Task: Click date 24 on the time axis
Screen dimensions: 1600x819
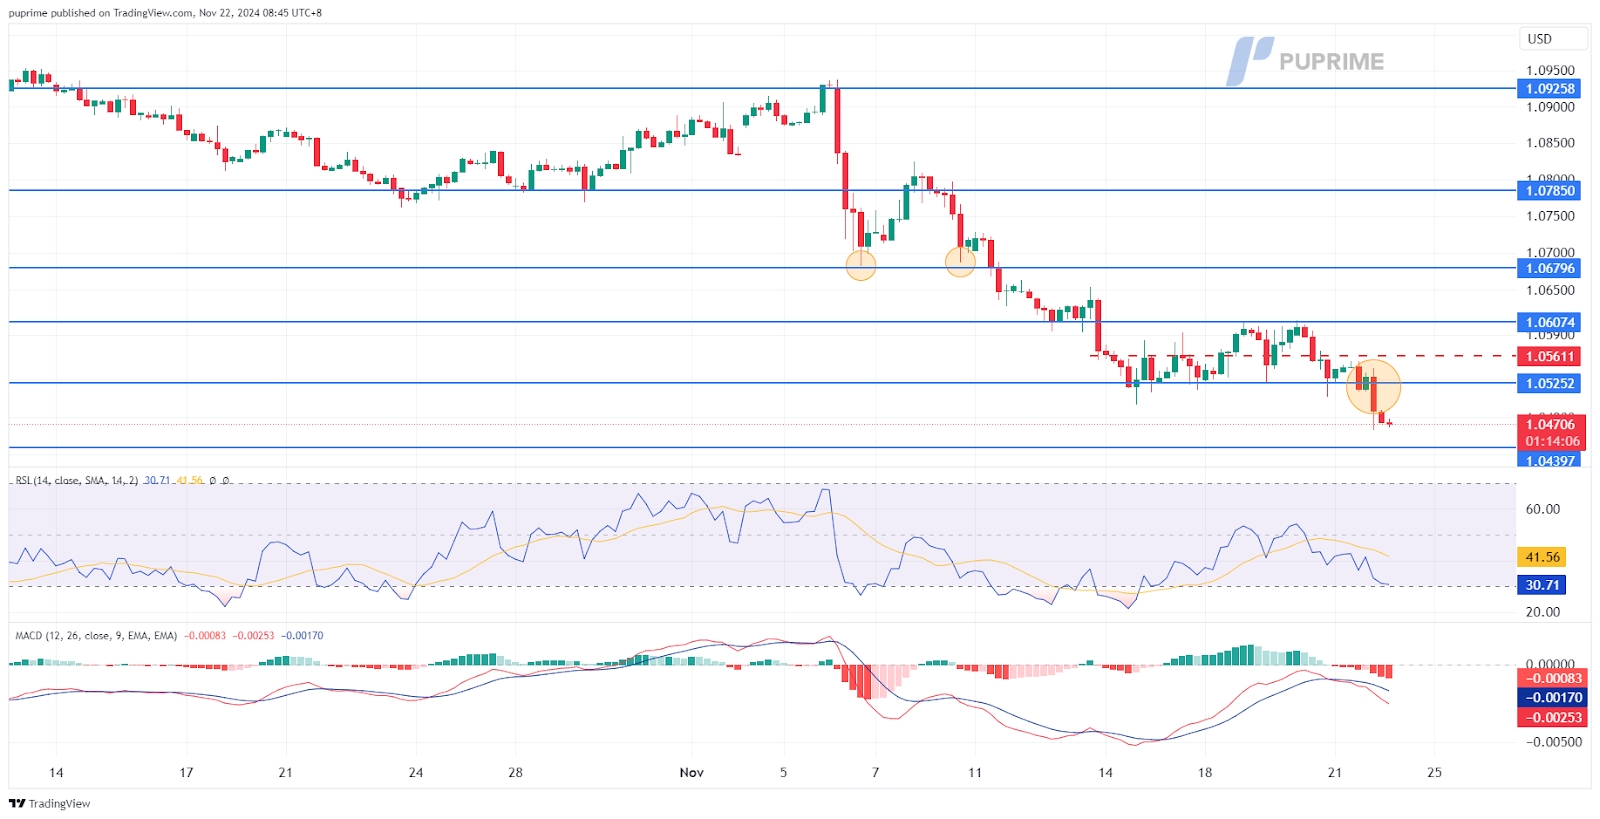Action: [416, 773]
